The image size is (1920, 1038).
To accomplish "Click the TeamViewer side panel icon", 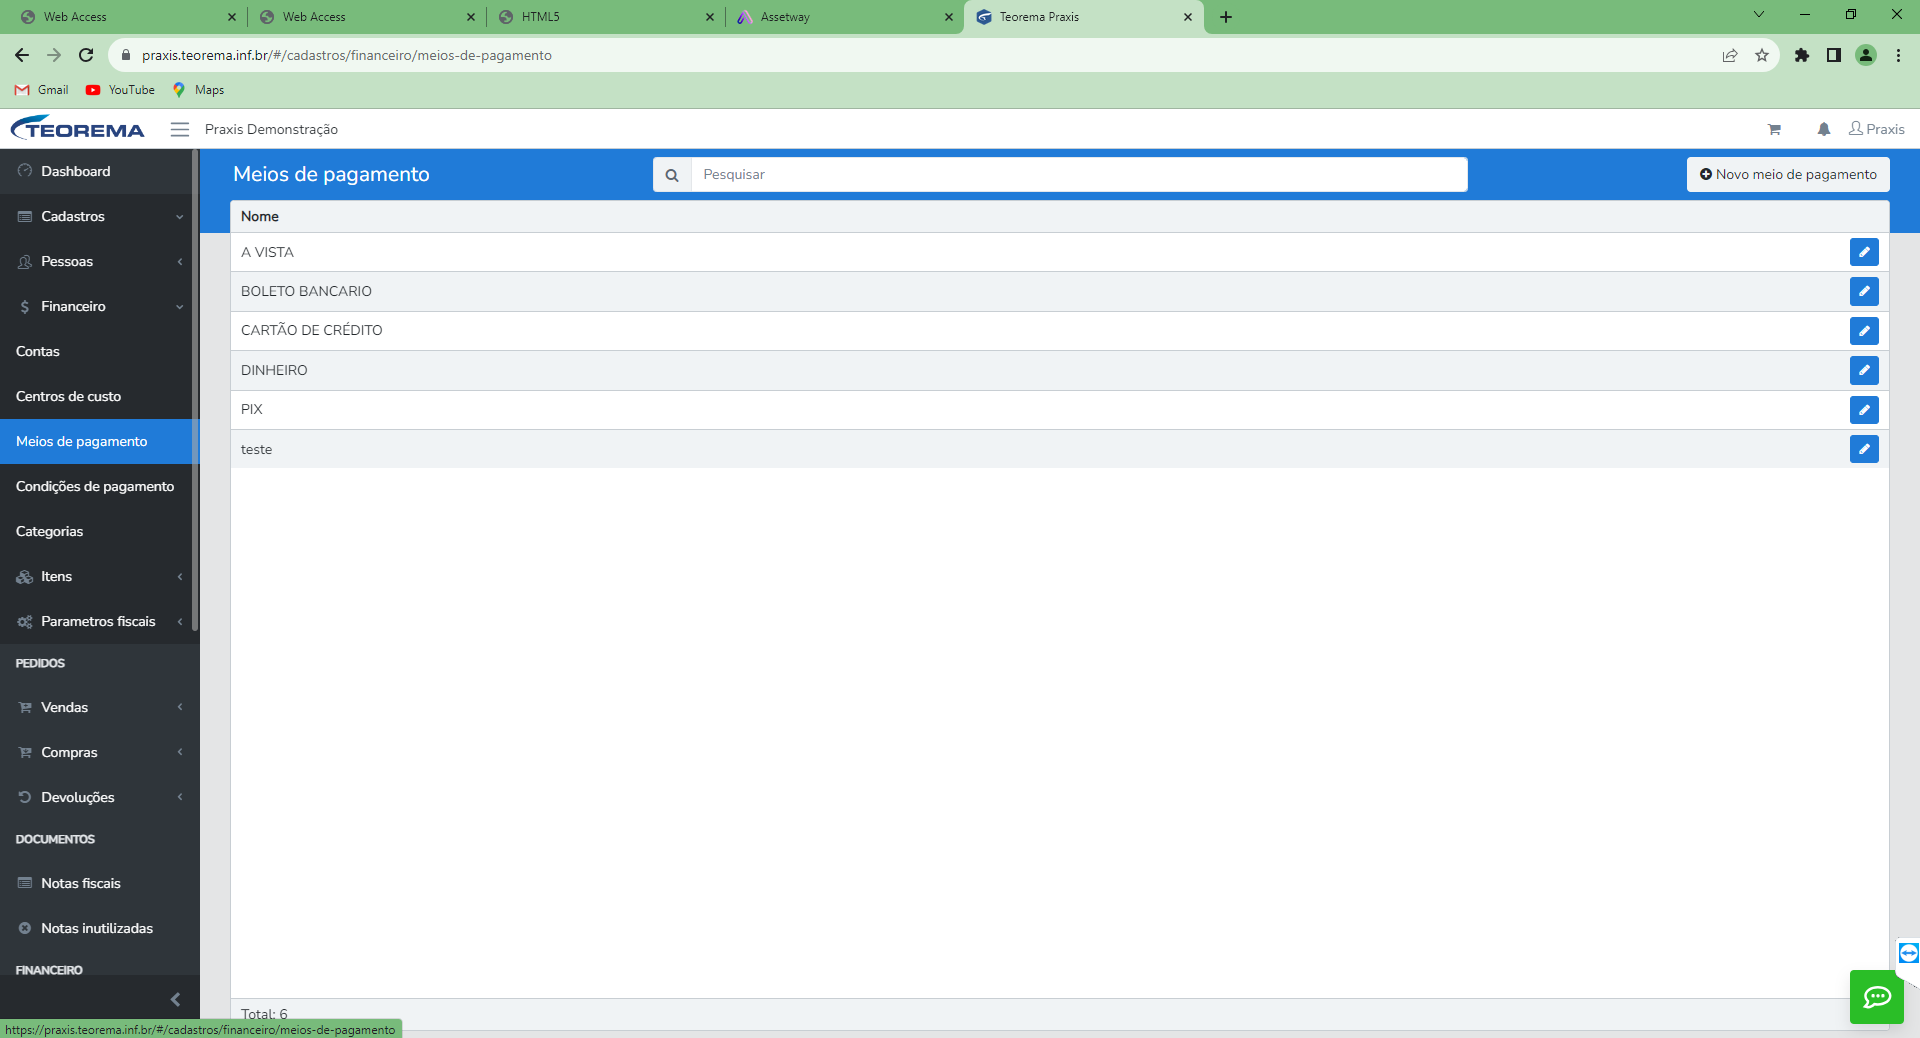I will pyautogui.click(x=1908, y=953).
